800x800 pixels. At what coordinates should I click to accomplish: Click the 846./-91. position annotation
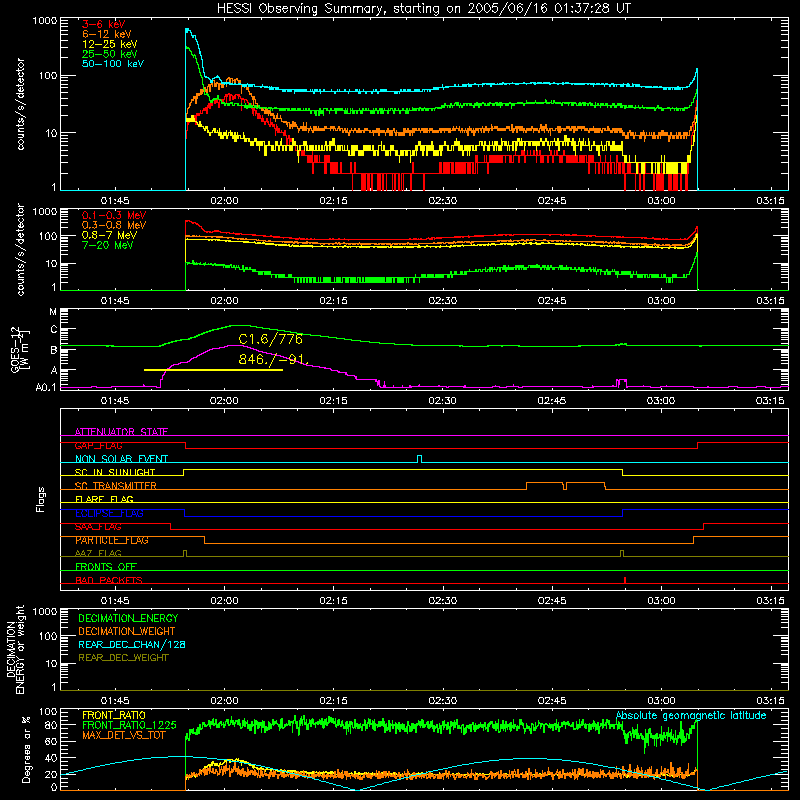273,360
